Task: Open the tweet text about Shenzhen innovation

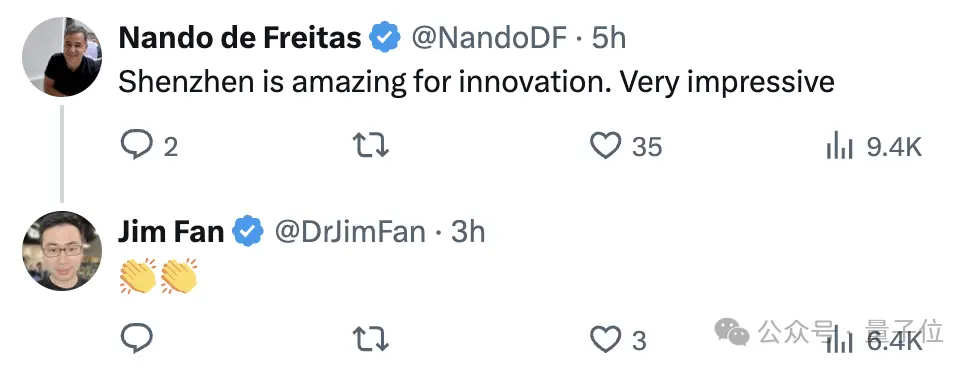Action: (x=476, y=83)
